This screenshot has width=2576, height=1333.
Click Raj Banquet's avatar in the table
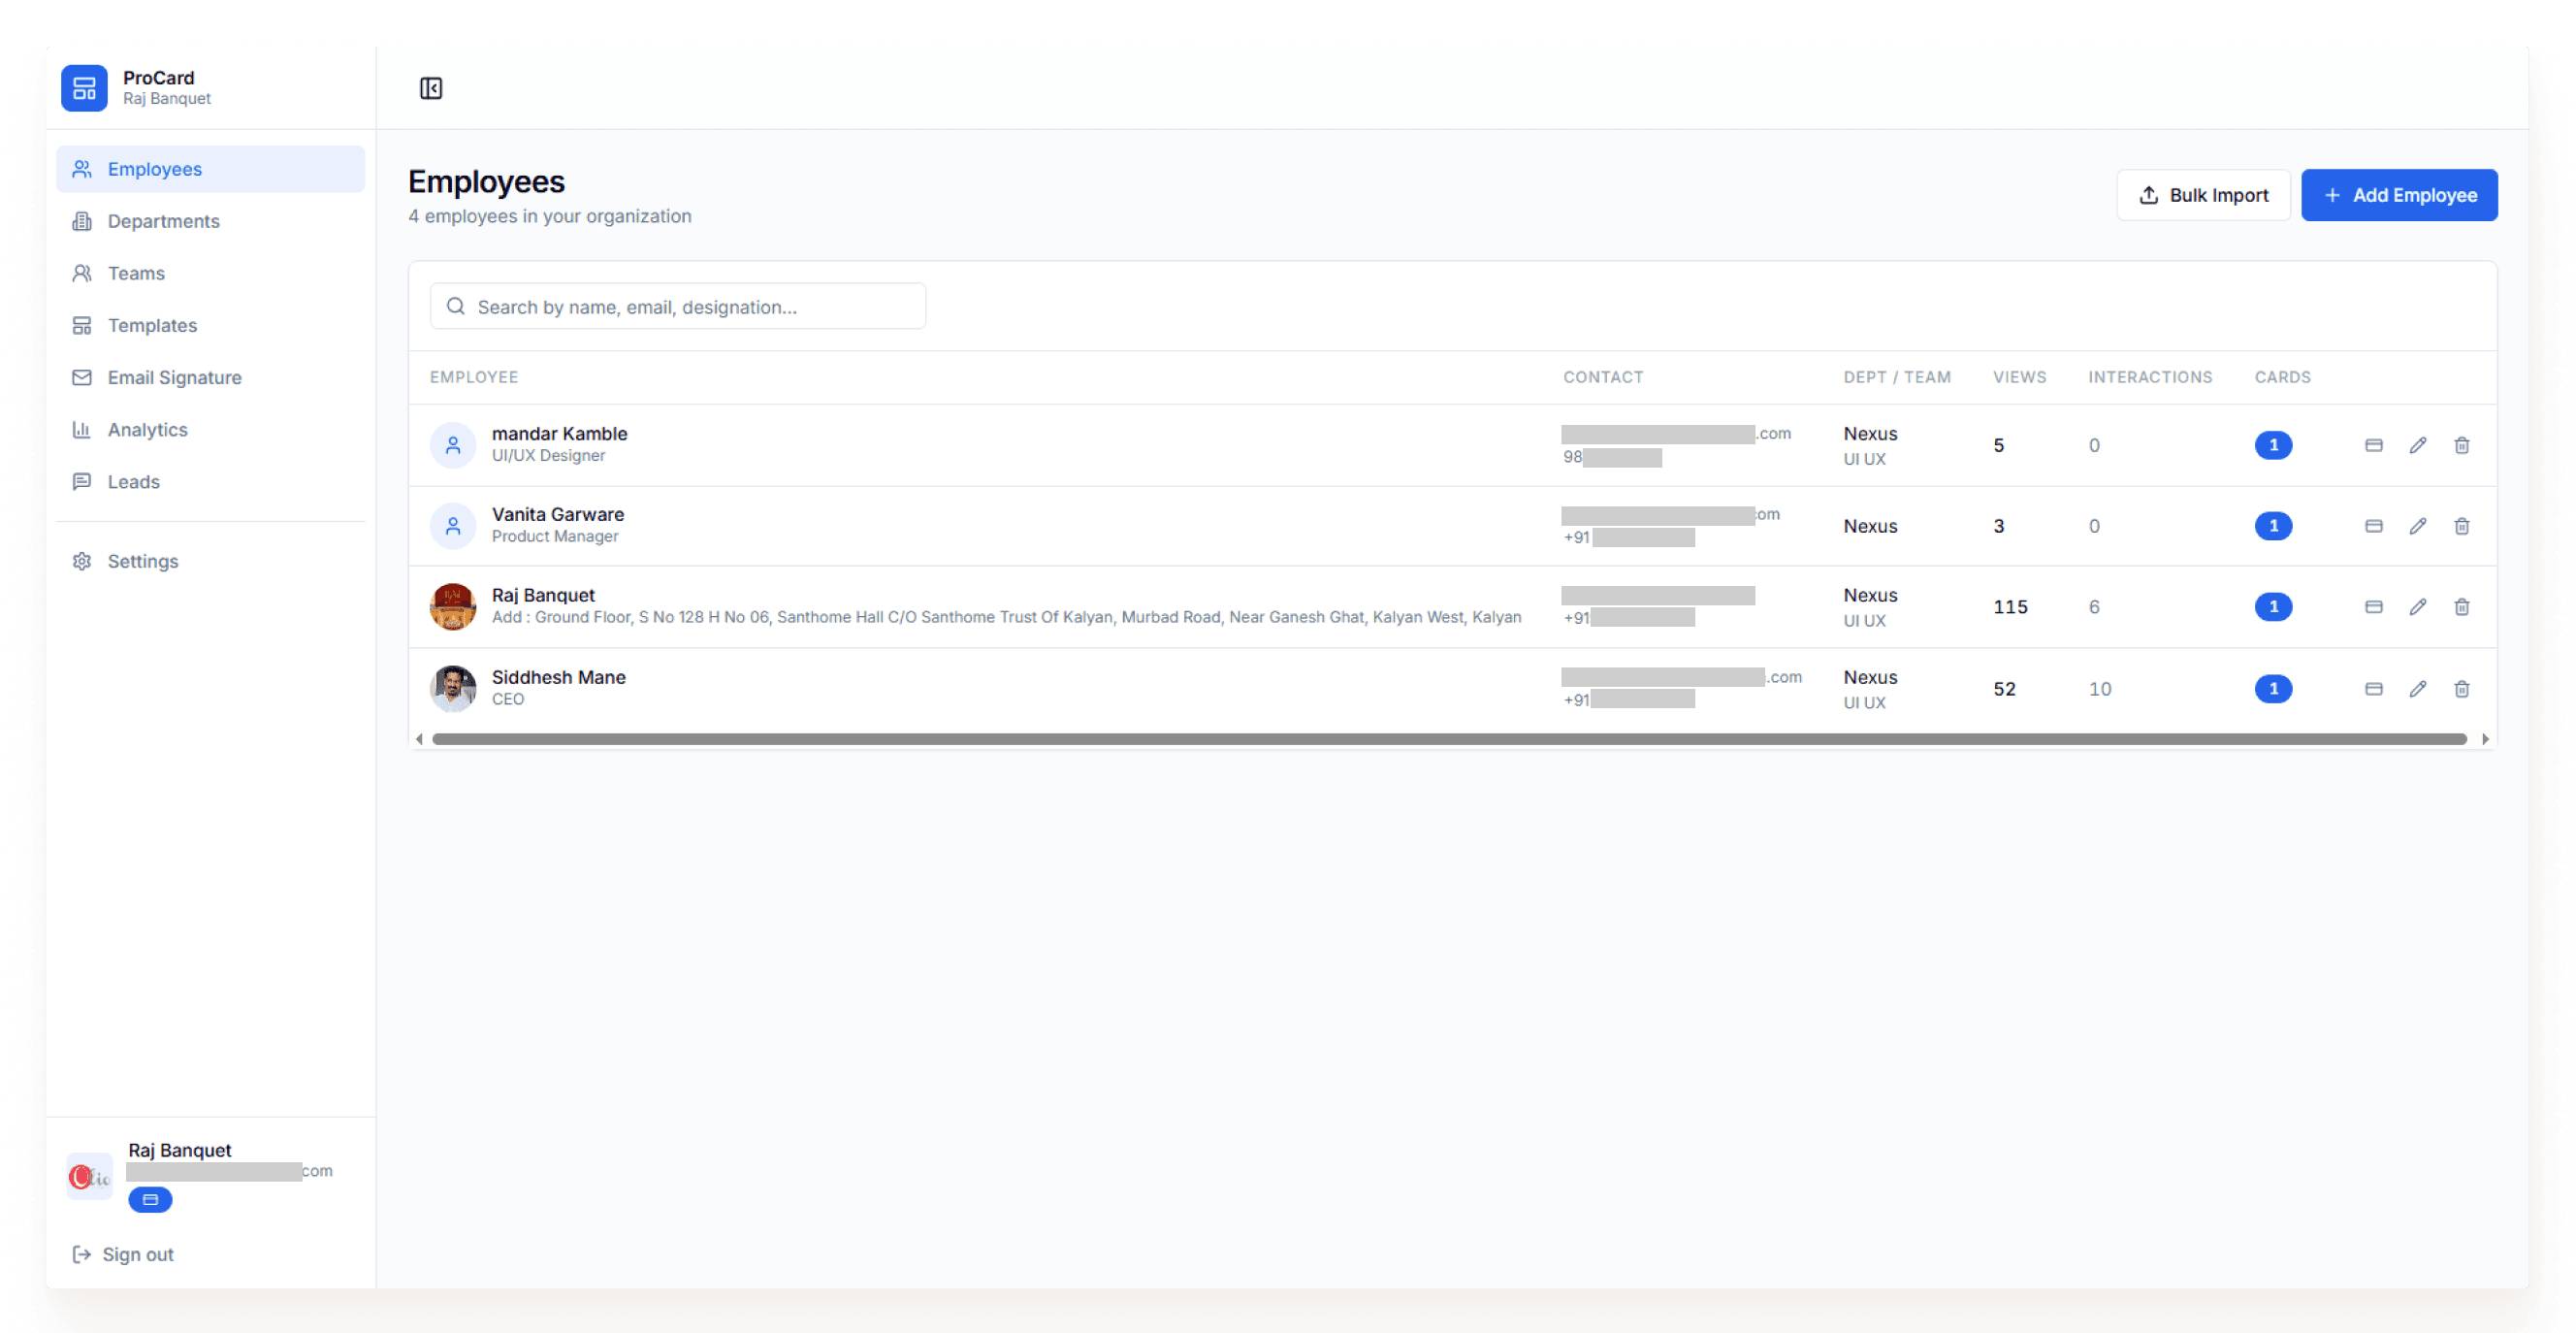(453, 607)
